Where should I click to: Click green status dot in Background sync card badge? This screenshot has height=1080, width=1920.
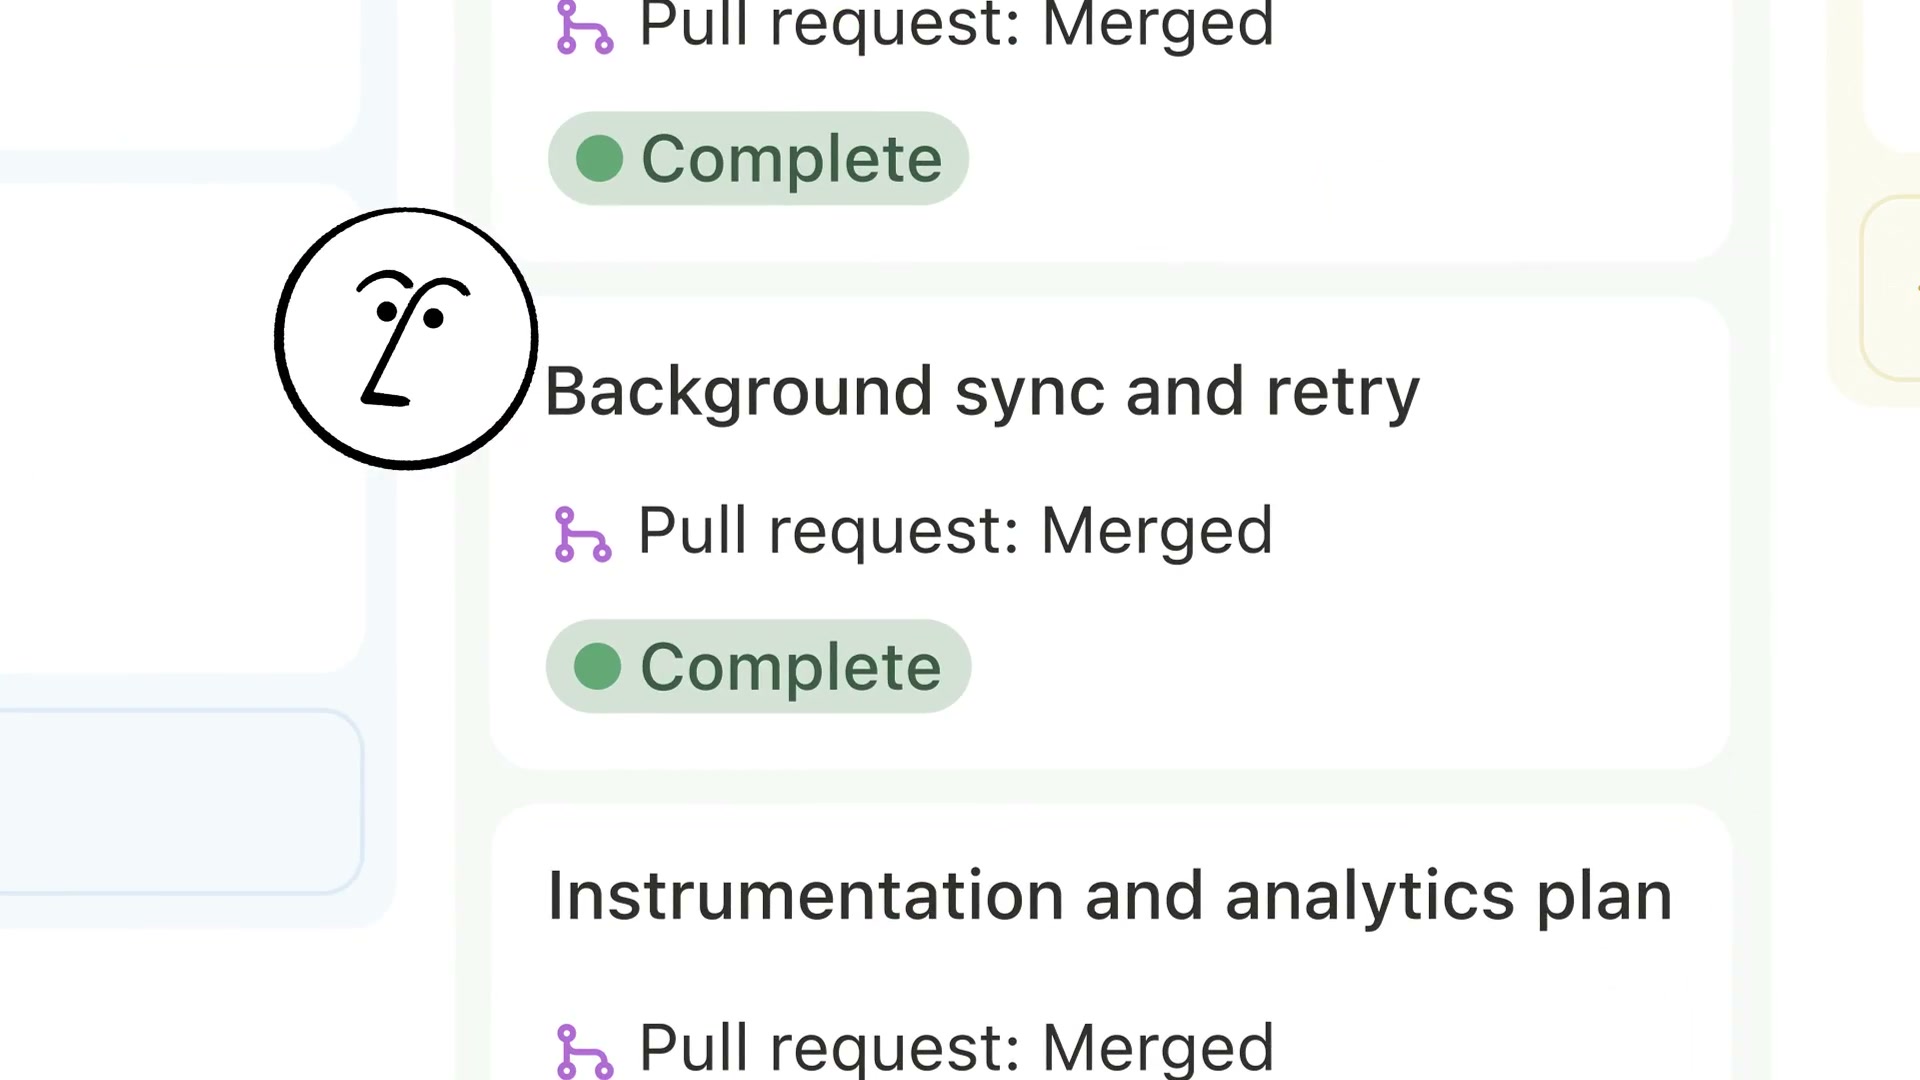coord(598,667)
